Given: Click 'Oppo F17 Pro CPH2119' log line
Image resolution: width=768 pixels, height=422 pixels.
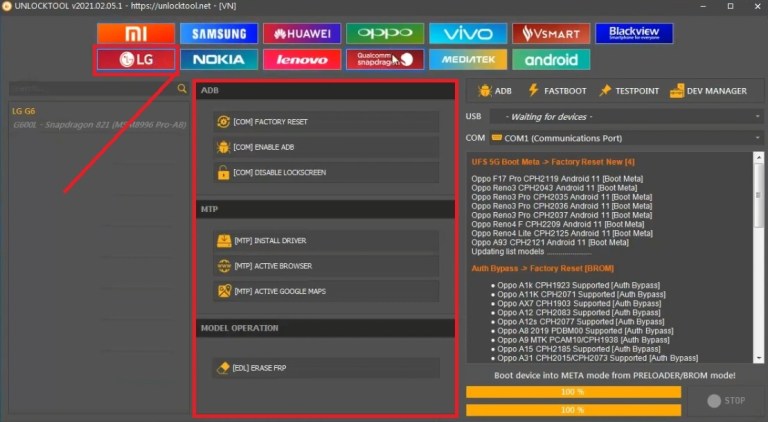Looking at the screenshot, I should (557, 179).
